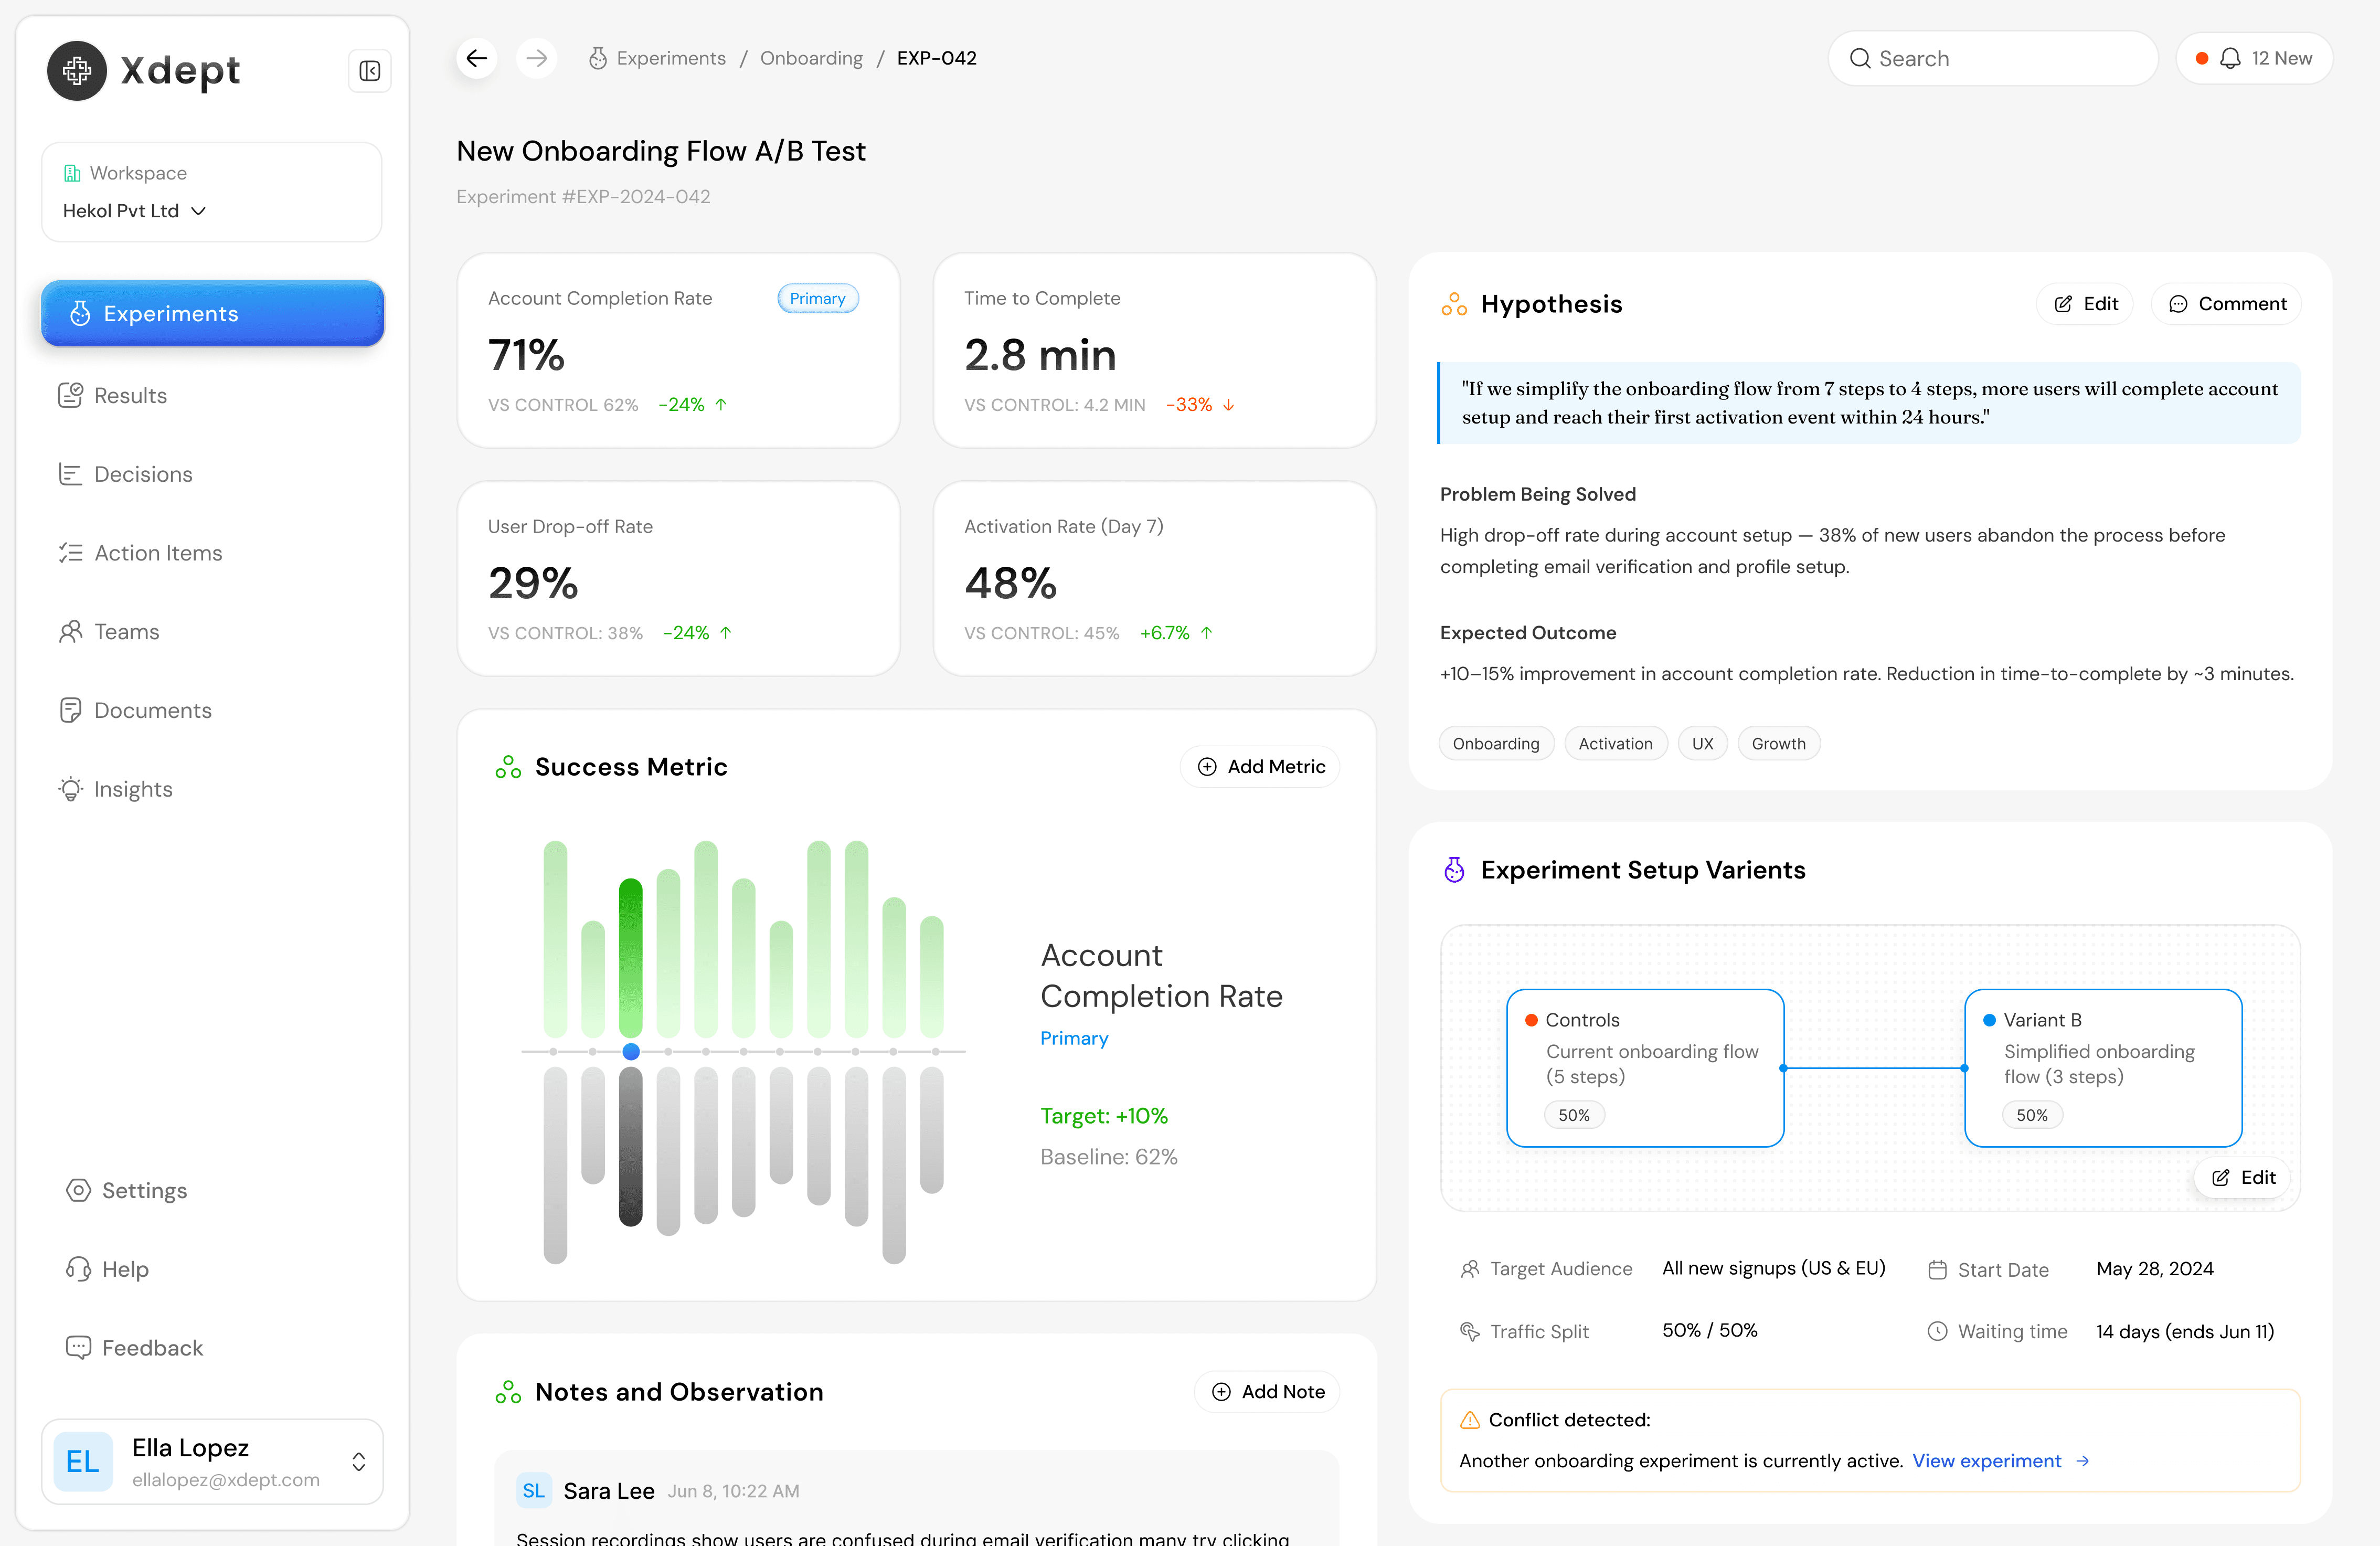The width and height of the screenshot is (2380, 1546).
Task: Click the forward arrow navigation button
Action: 537,58
